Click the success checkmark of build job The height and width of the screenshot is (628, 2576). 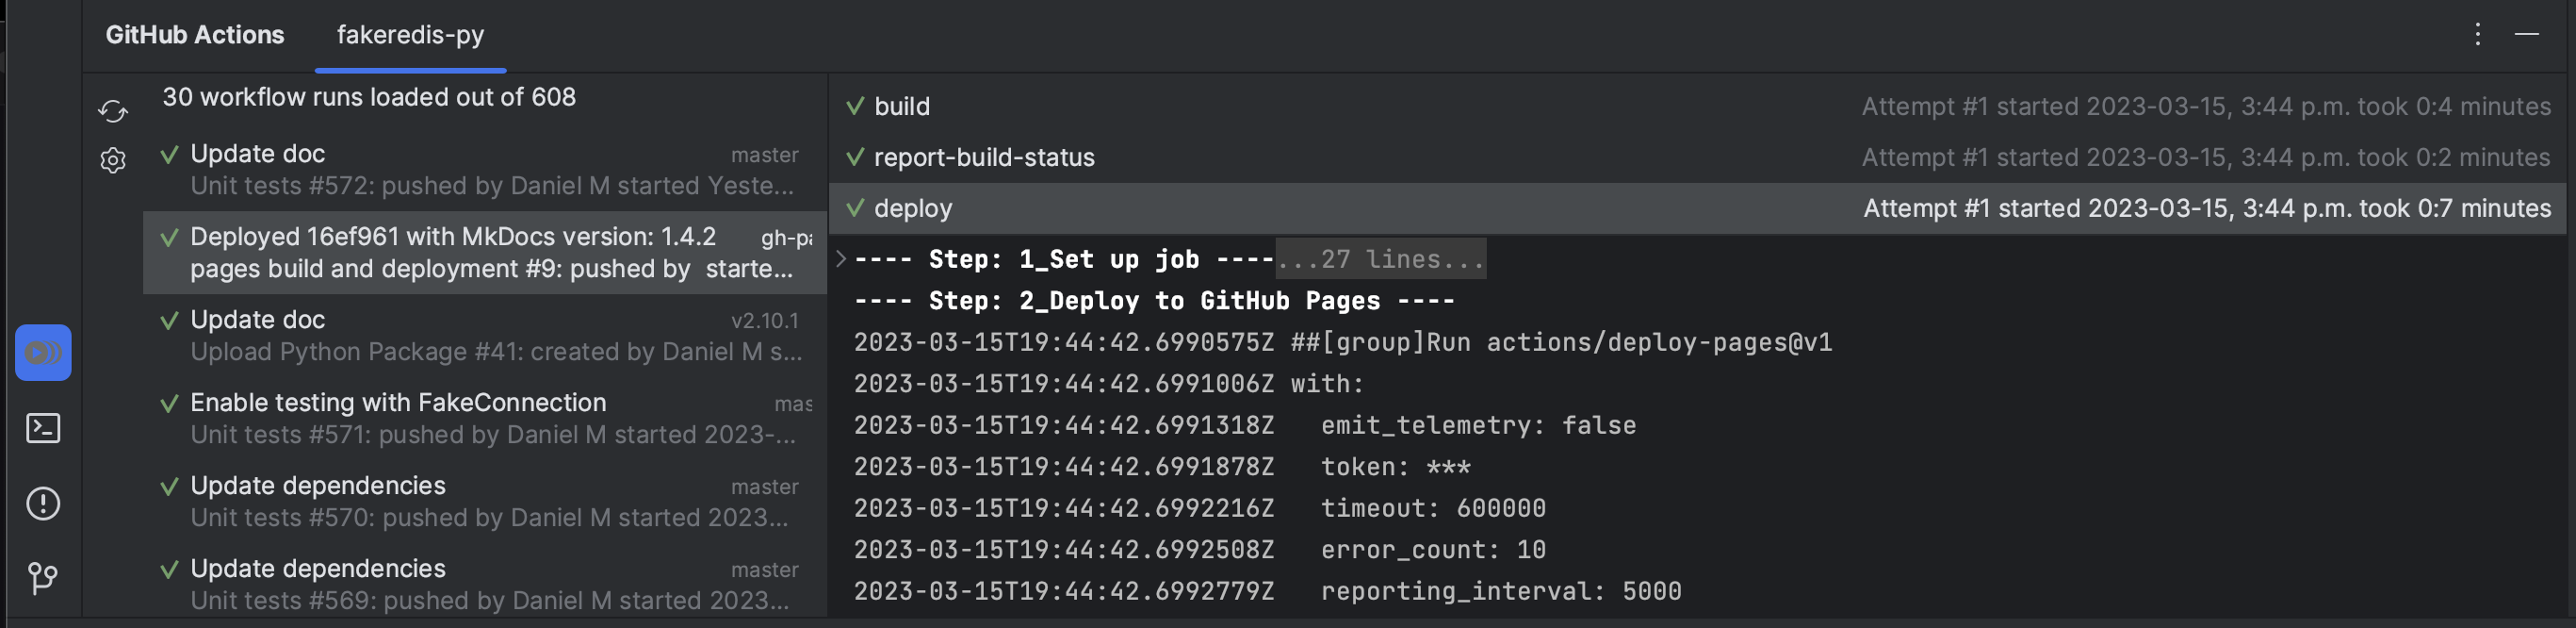(x=855, y=106)
